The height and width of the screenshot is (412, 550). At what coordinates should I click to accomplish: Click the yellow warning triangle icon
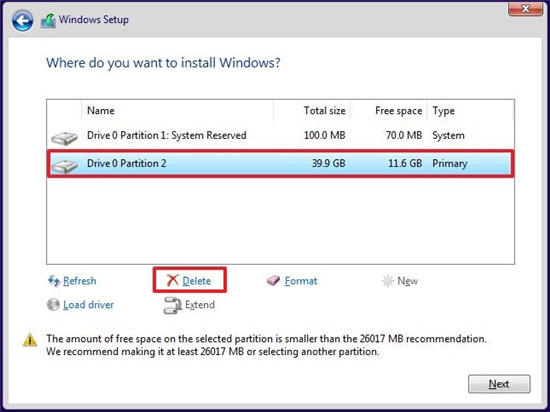[30, 340]
